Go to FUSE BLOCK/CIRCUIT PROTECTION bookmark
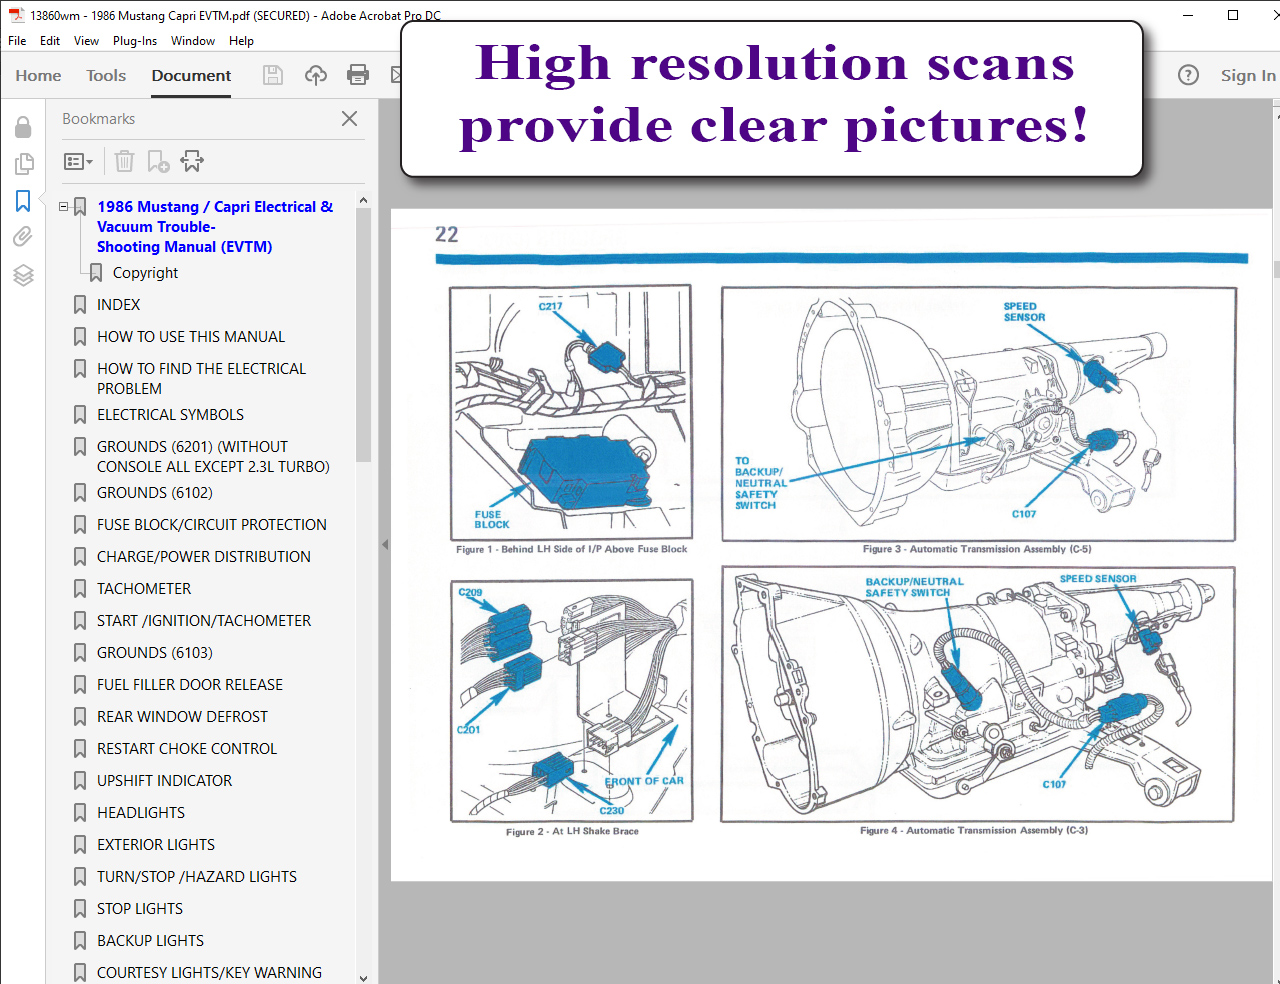 coord(212,525)
